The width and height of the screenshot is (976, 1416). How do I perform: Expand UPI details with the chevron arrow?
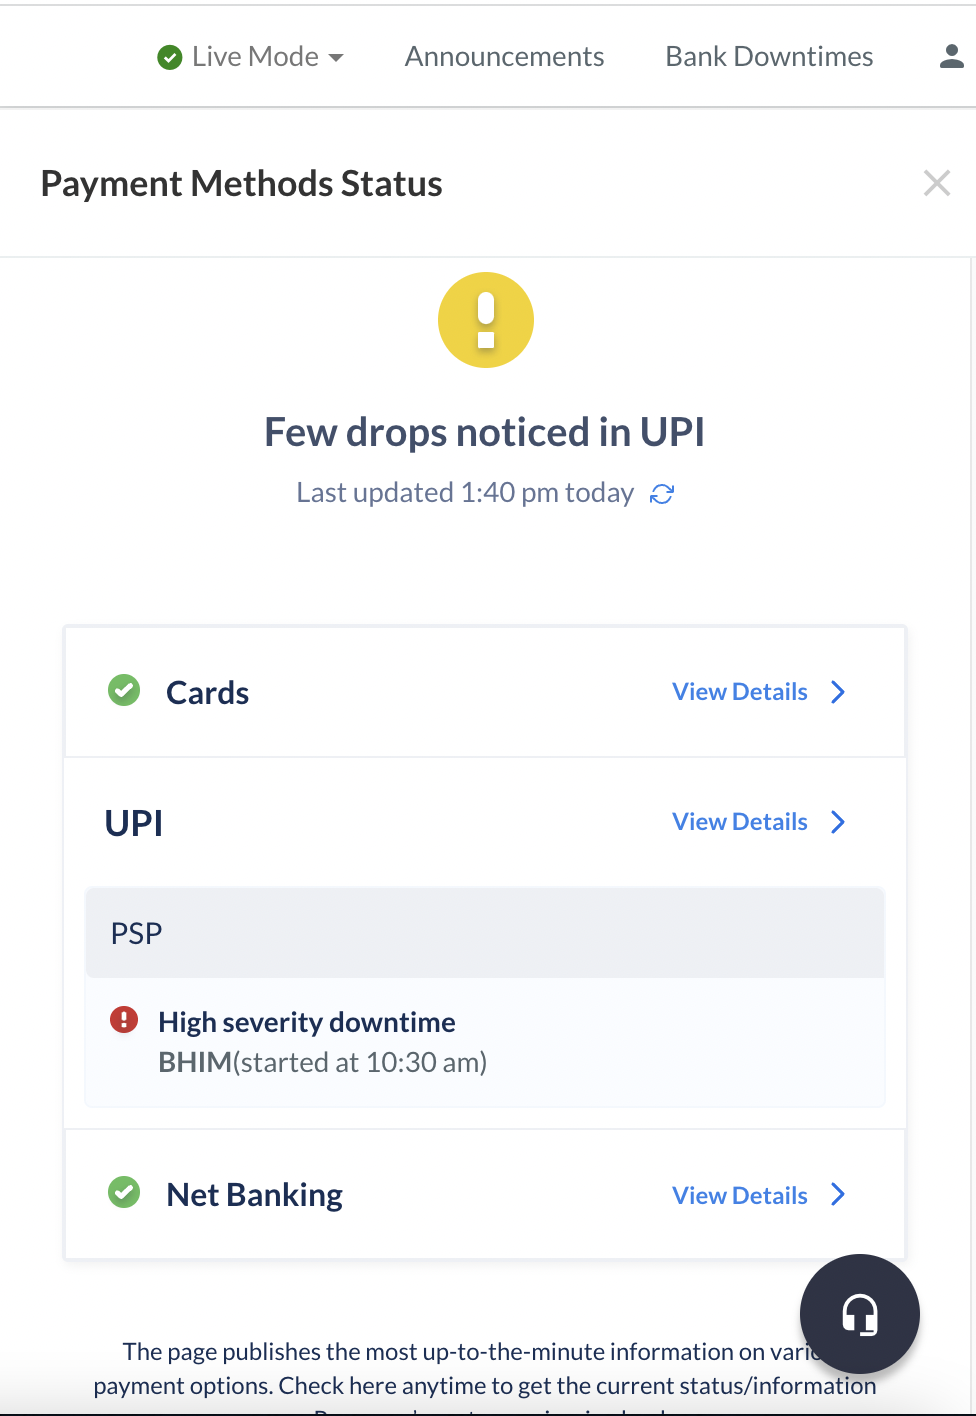838,822
